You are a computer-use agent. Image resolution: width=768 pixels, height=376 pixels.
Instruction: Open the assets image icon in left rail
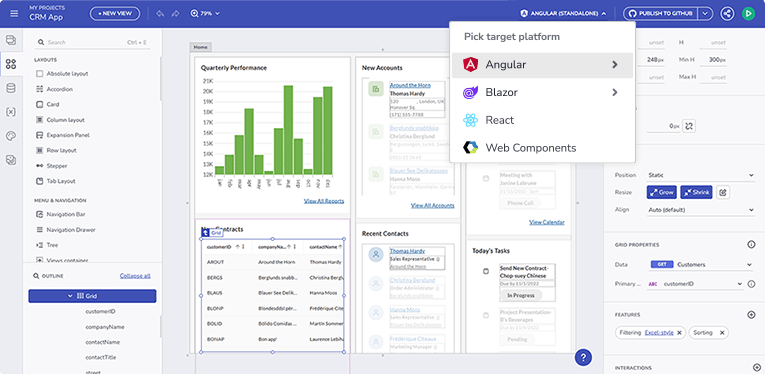11,160
